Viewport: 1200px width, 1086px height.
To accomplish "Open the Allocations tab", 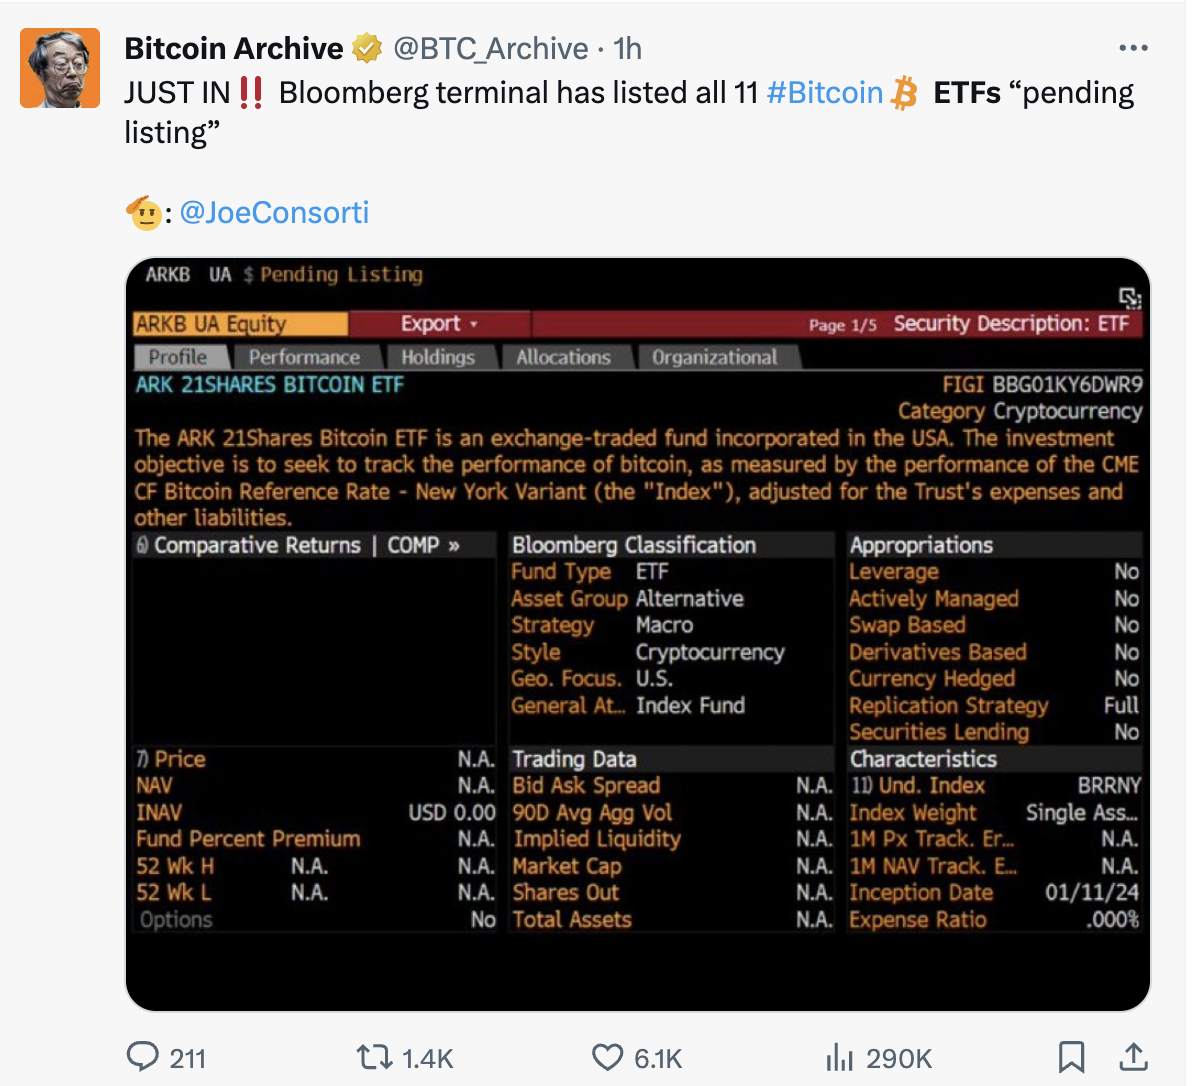I will click(x=563, y=357).
